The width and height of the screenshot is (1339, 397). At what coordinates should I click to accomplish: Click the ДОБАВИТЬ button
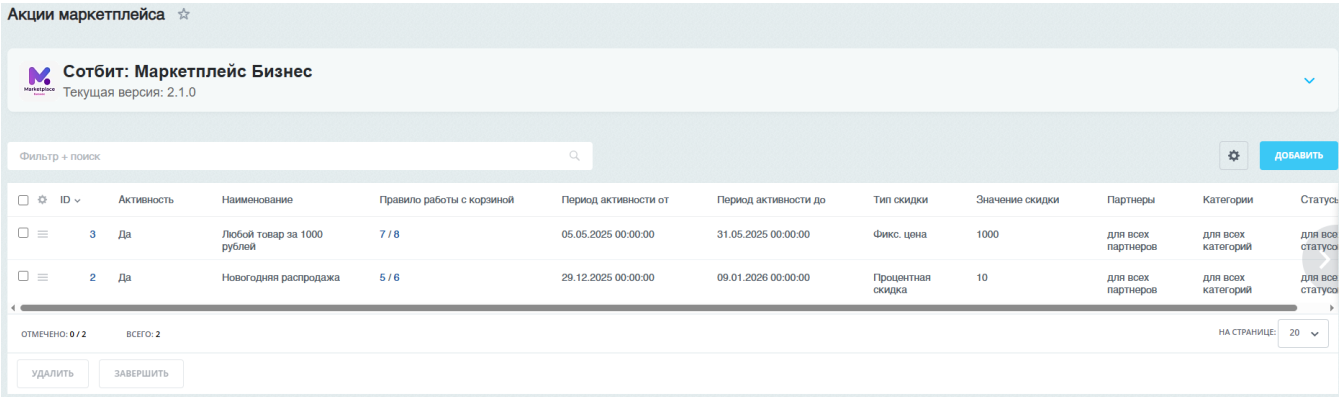click(x=1298, y=155)
